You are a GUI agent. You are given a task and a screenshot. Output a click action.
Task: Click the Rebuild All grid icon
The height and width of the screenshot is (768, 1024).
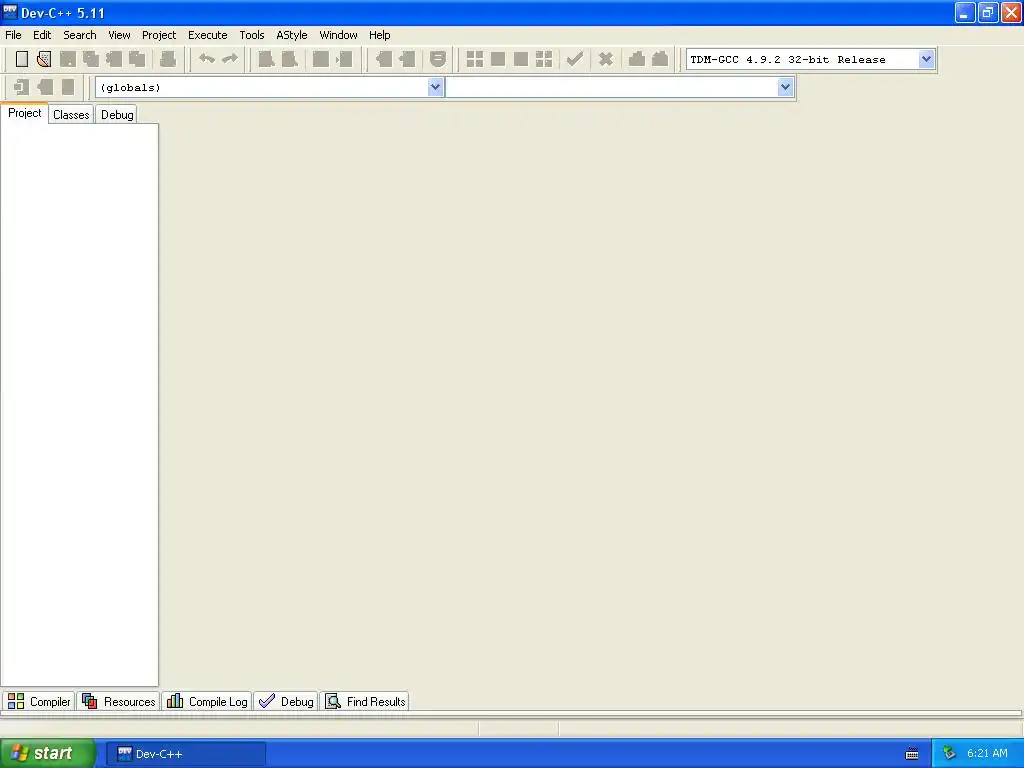(x=544, y=59)
